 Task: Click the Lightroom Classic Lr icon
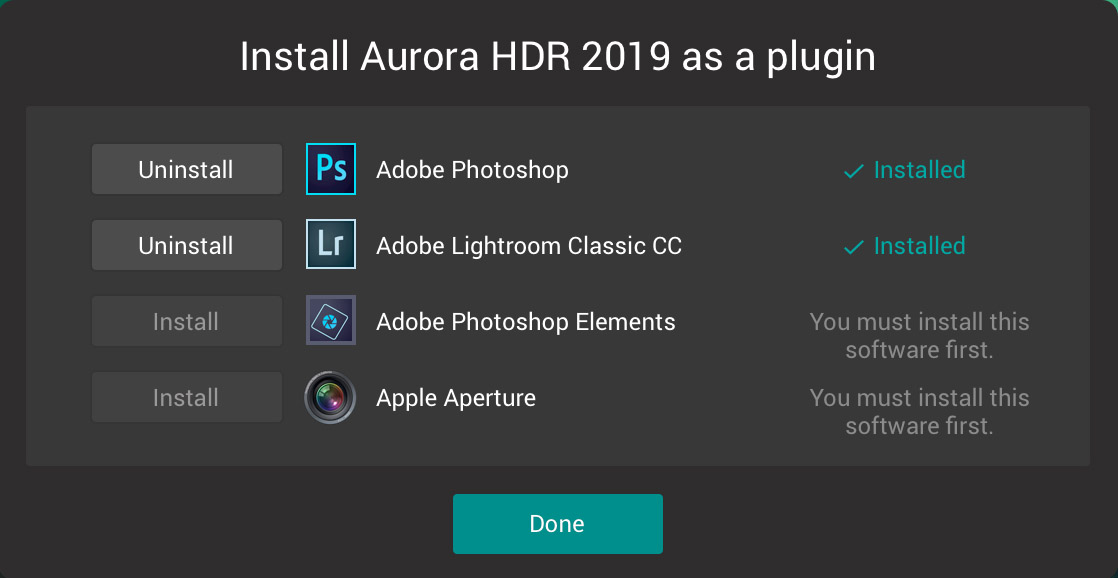pyautogui.click(x=330, y=245)
